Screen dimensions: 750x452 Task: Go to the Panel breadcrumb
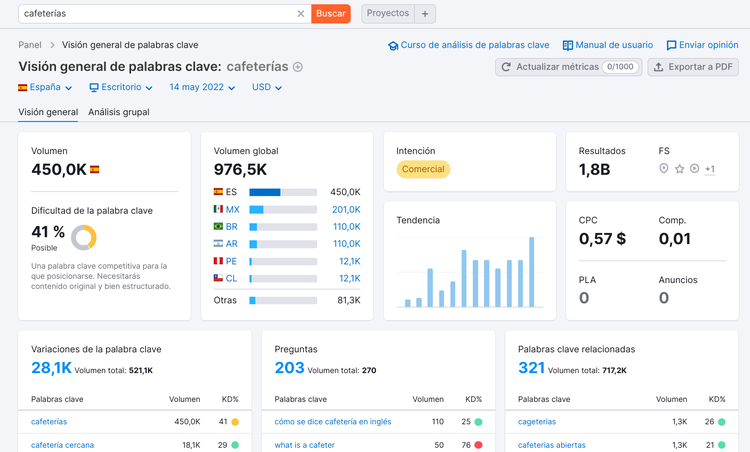click(x=30, y=45)
